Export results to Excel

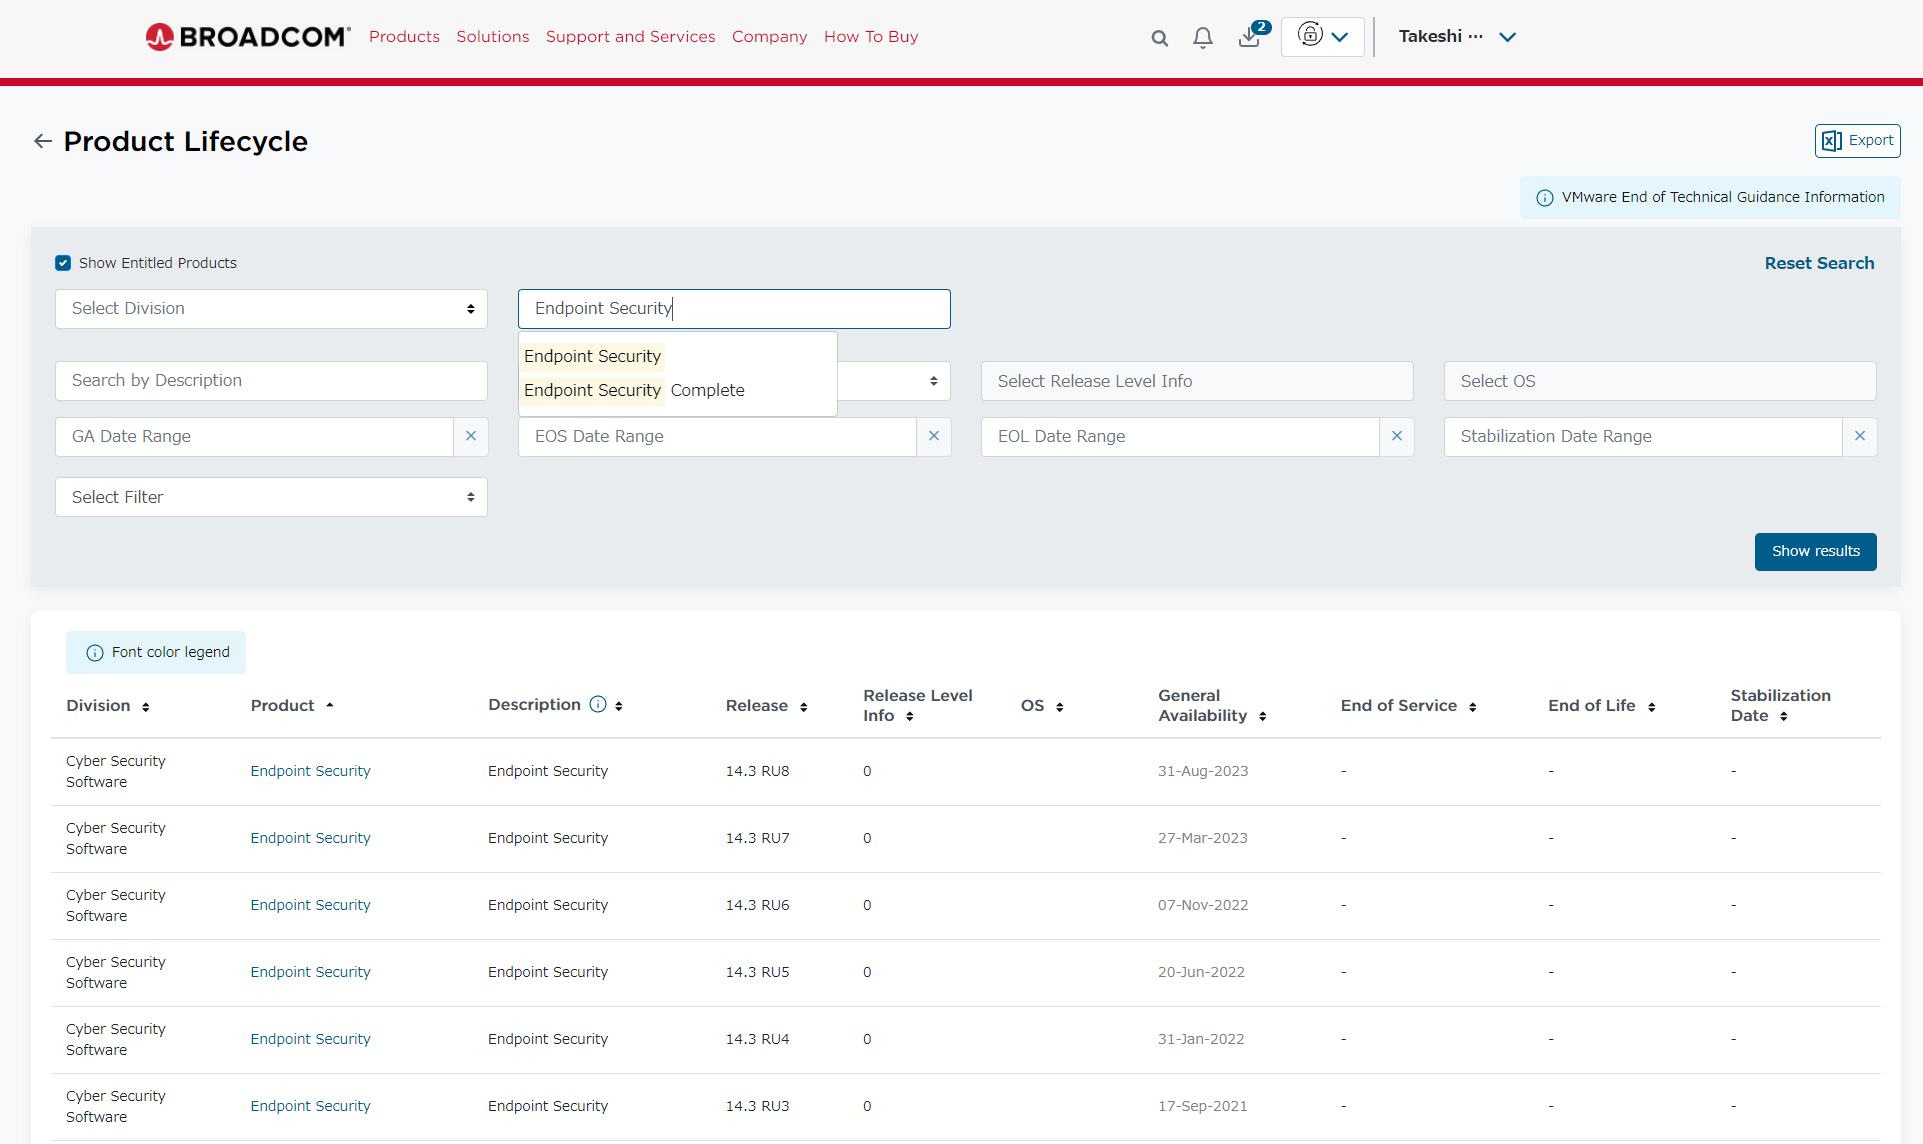pyautogui.click(x=1858, y=141)
